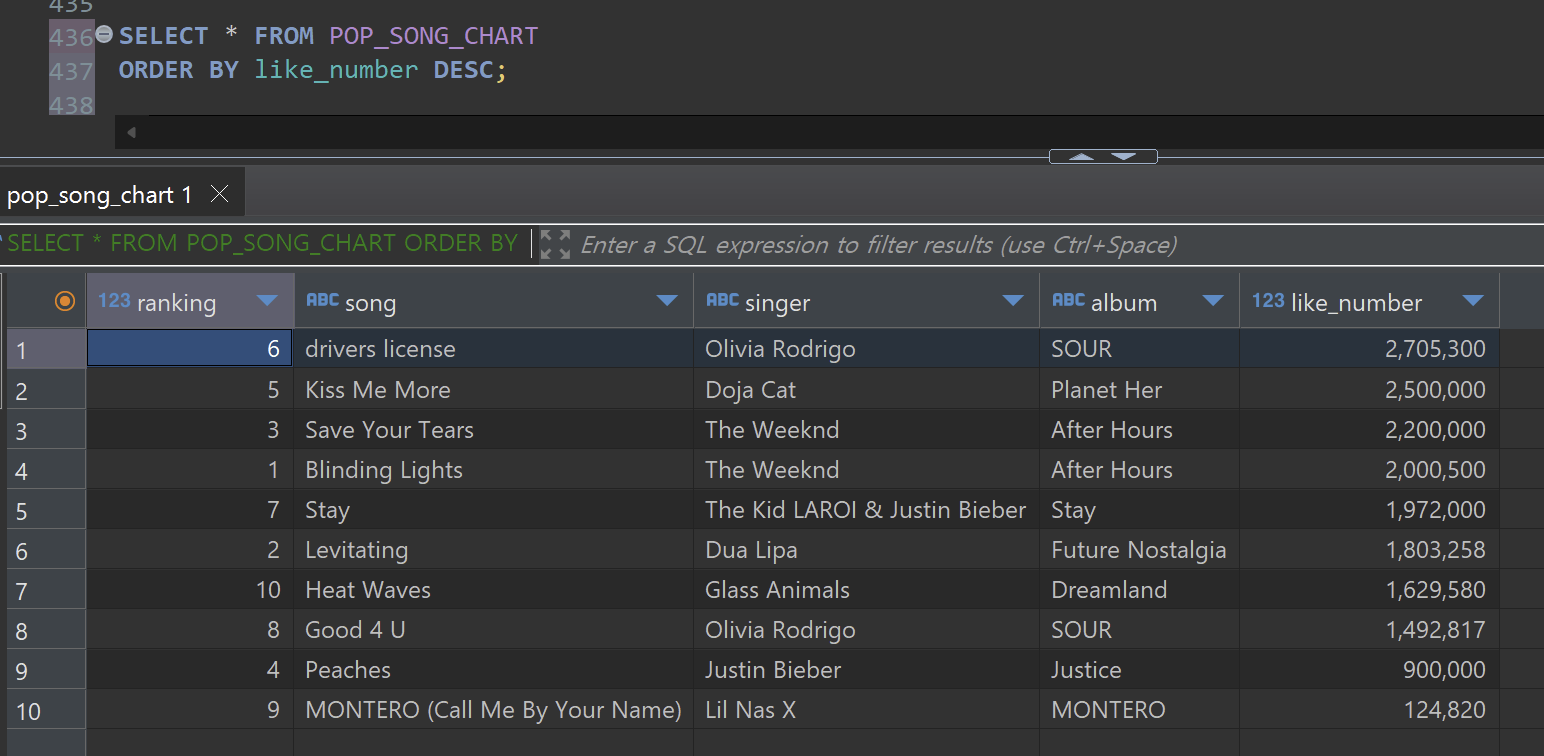Open the ranking column dropdown arrow
This screenshot has width=1544, height=756.
point(267,301)
